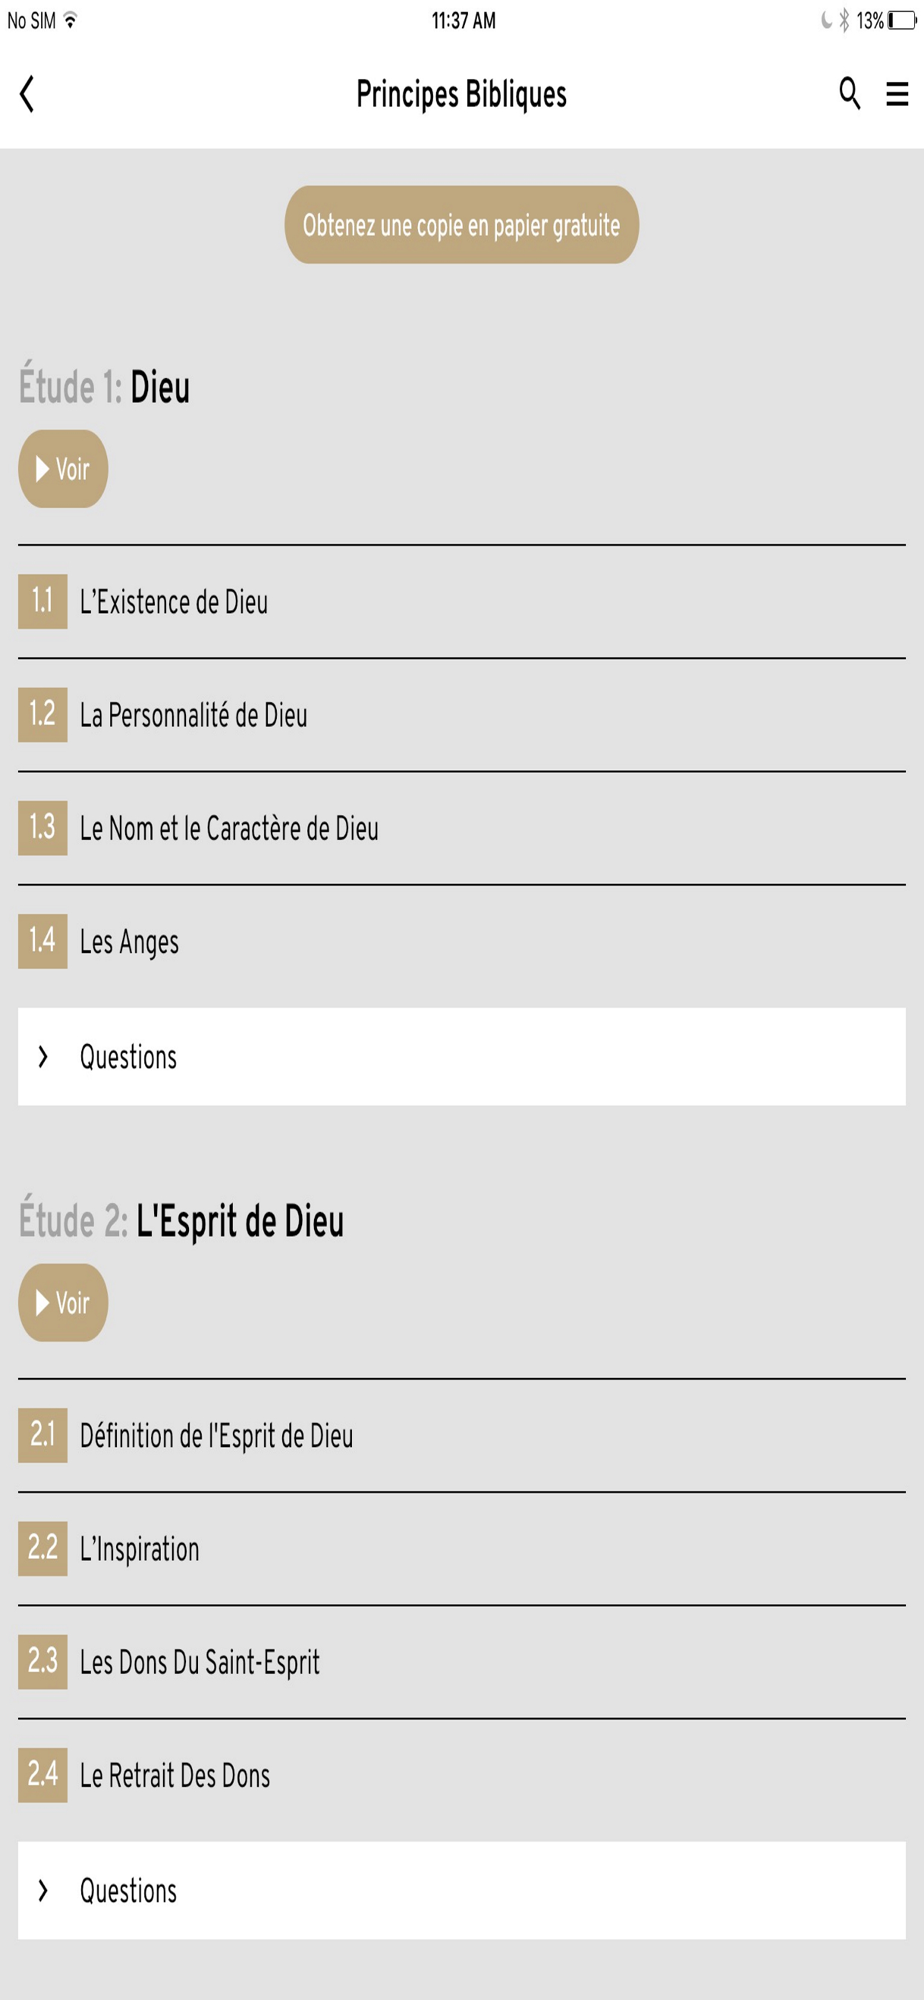
Task: Open search with magnifier icon
Action: click(x=849, y=93)
